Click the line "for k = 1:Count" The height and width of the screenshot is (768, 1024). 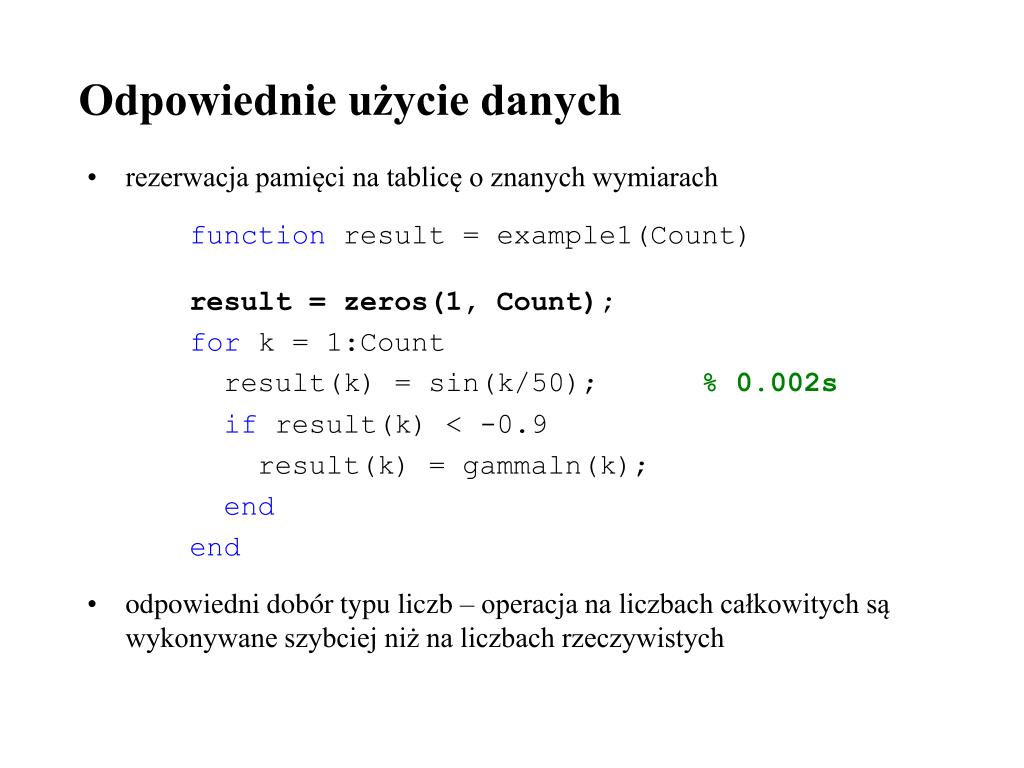317,342
